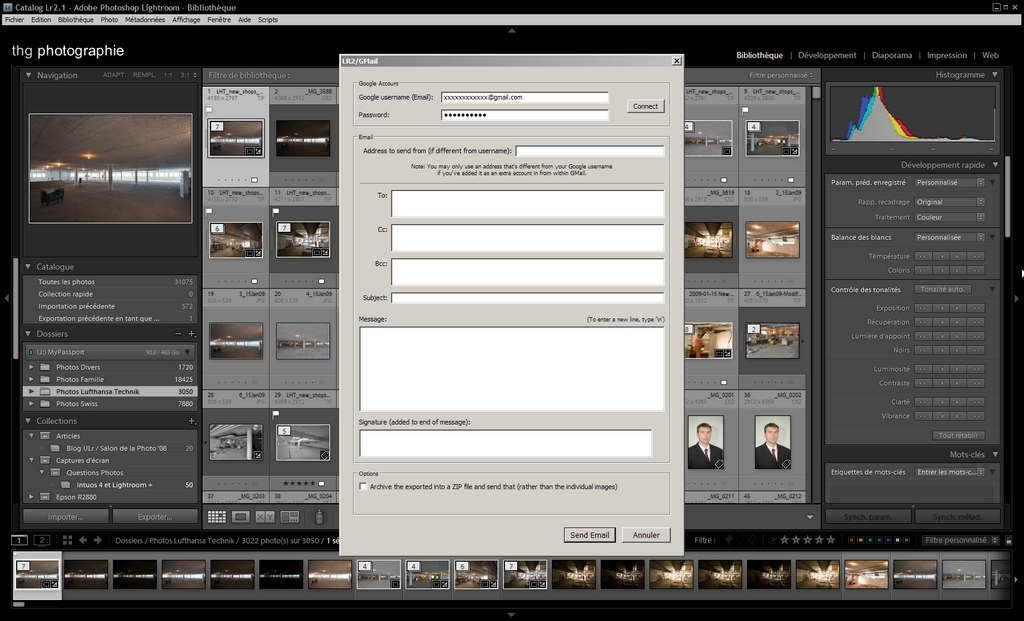Switch to the Impression module
The image size is (1024, 621).
pos(947,56)
